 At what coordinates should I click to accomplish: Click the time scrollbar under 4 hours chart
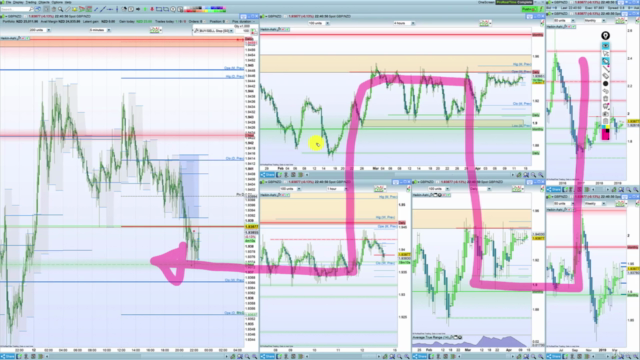coord(411,175)
